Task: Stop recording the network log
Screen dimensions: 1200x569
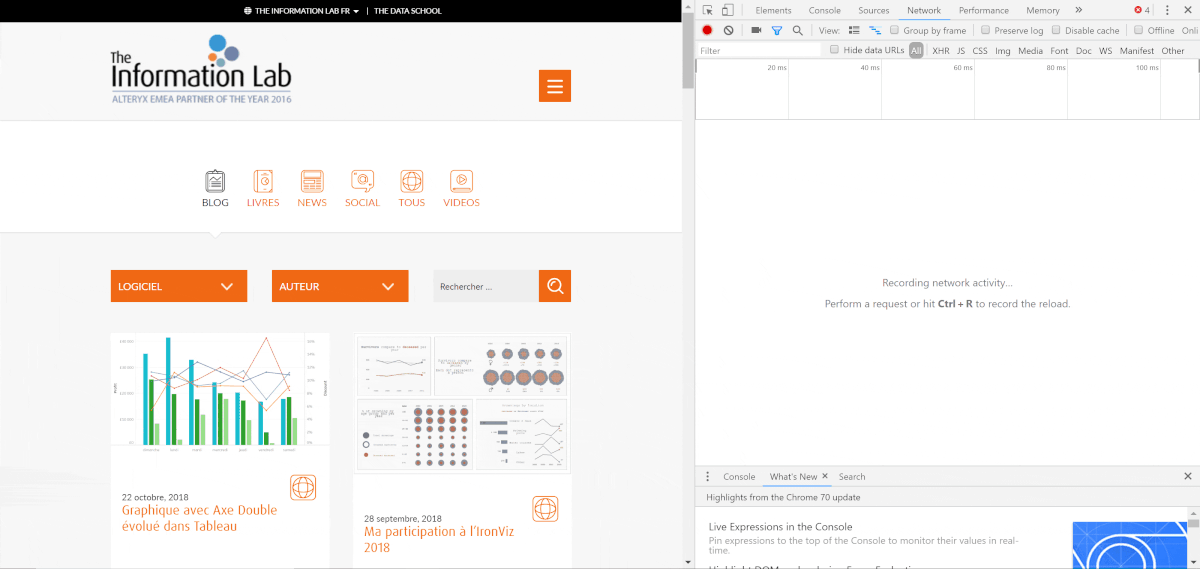Action: (707, 30)
